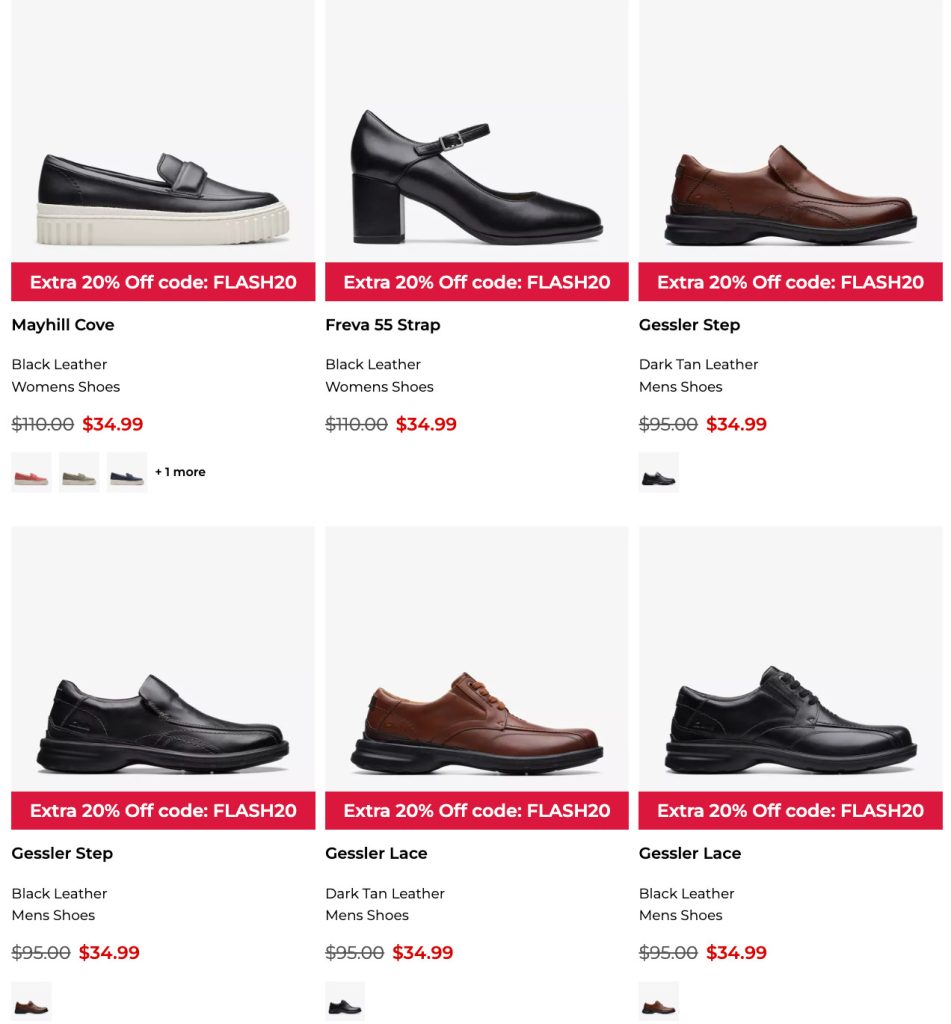
Task: Choose black swatch under Dark Tan Gessler Step
Action: click(658, 472)
